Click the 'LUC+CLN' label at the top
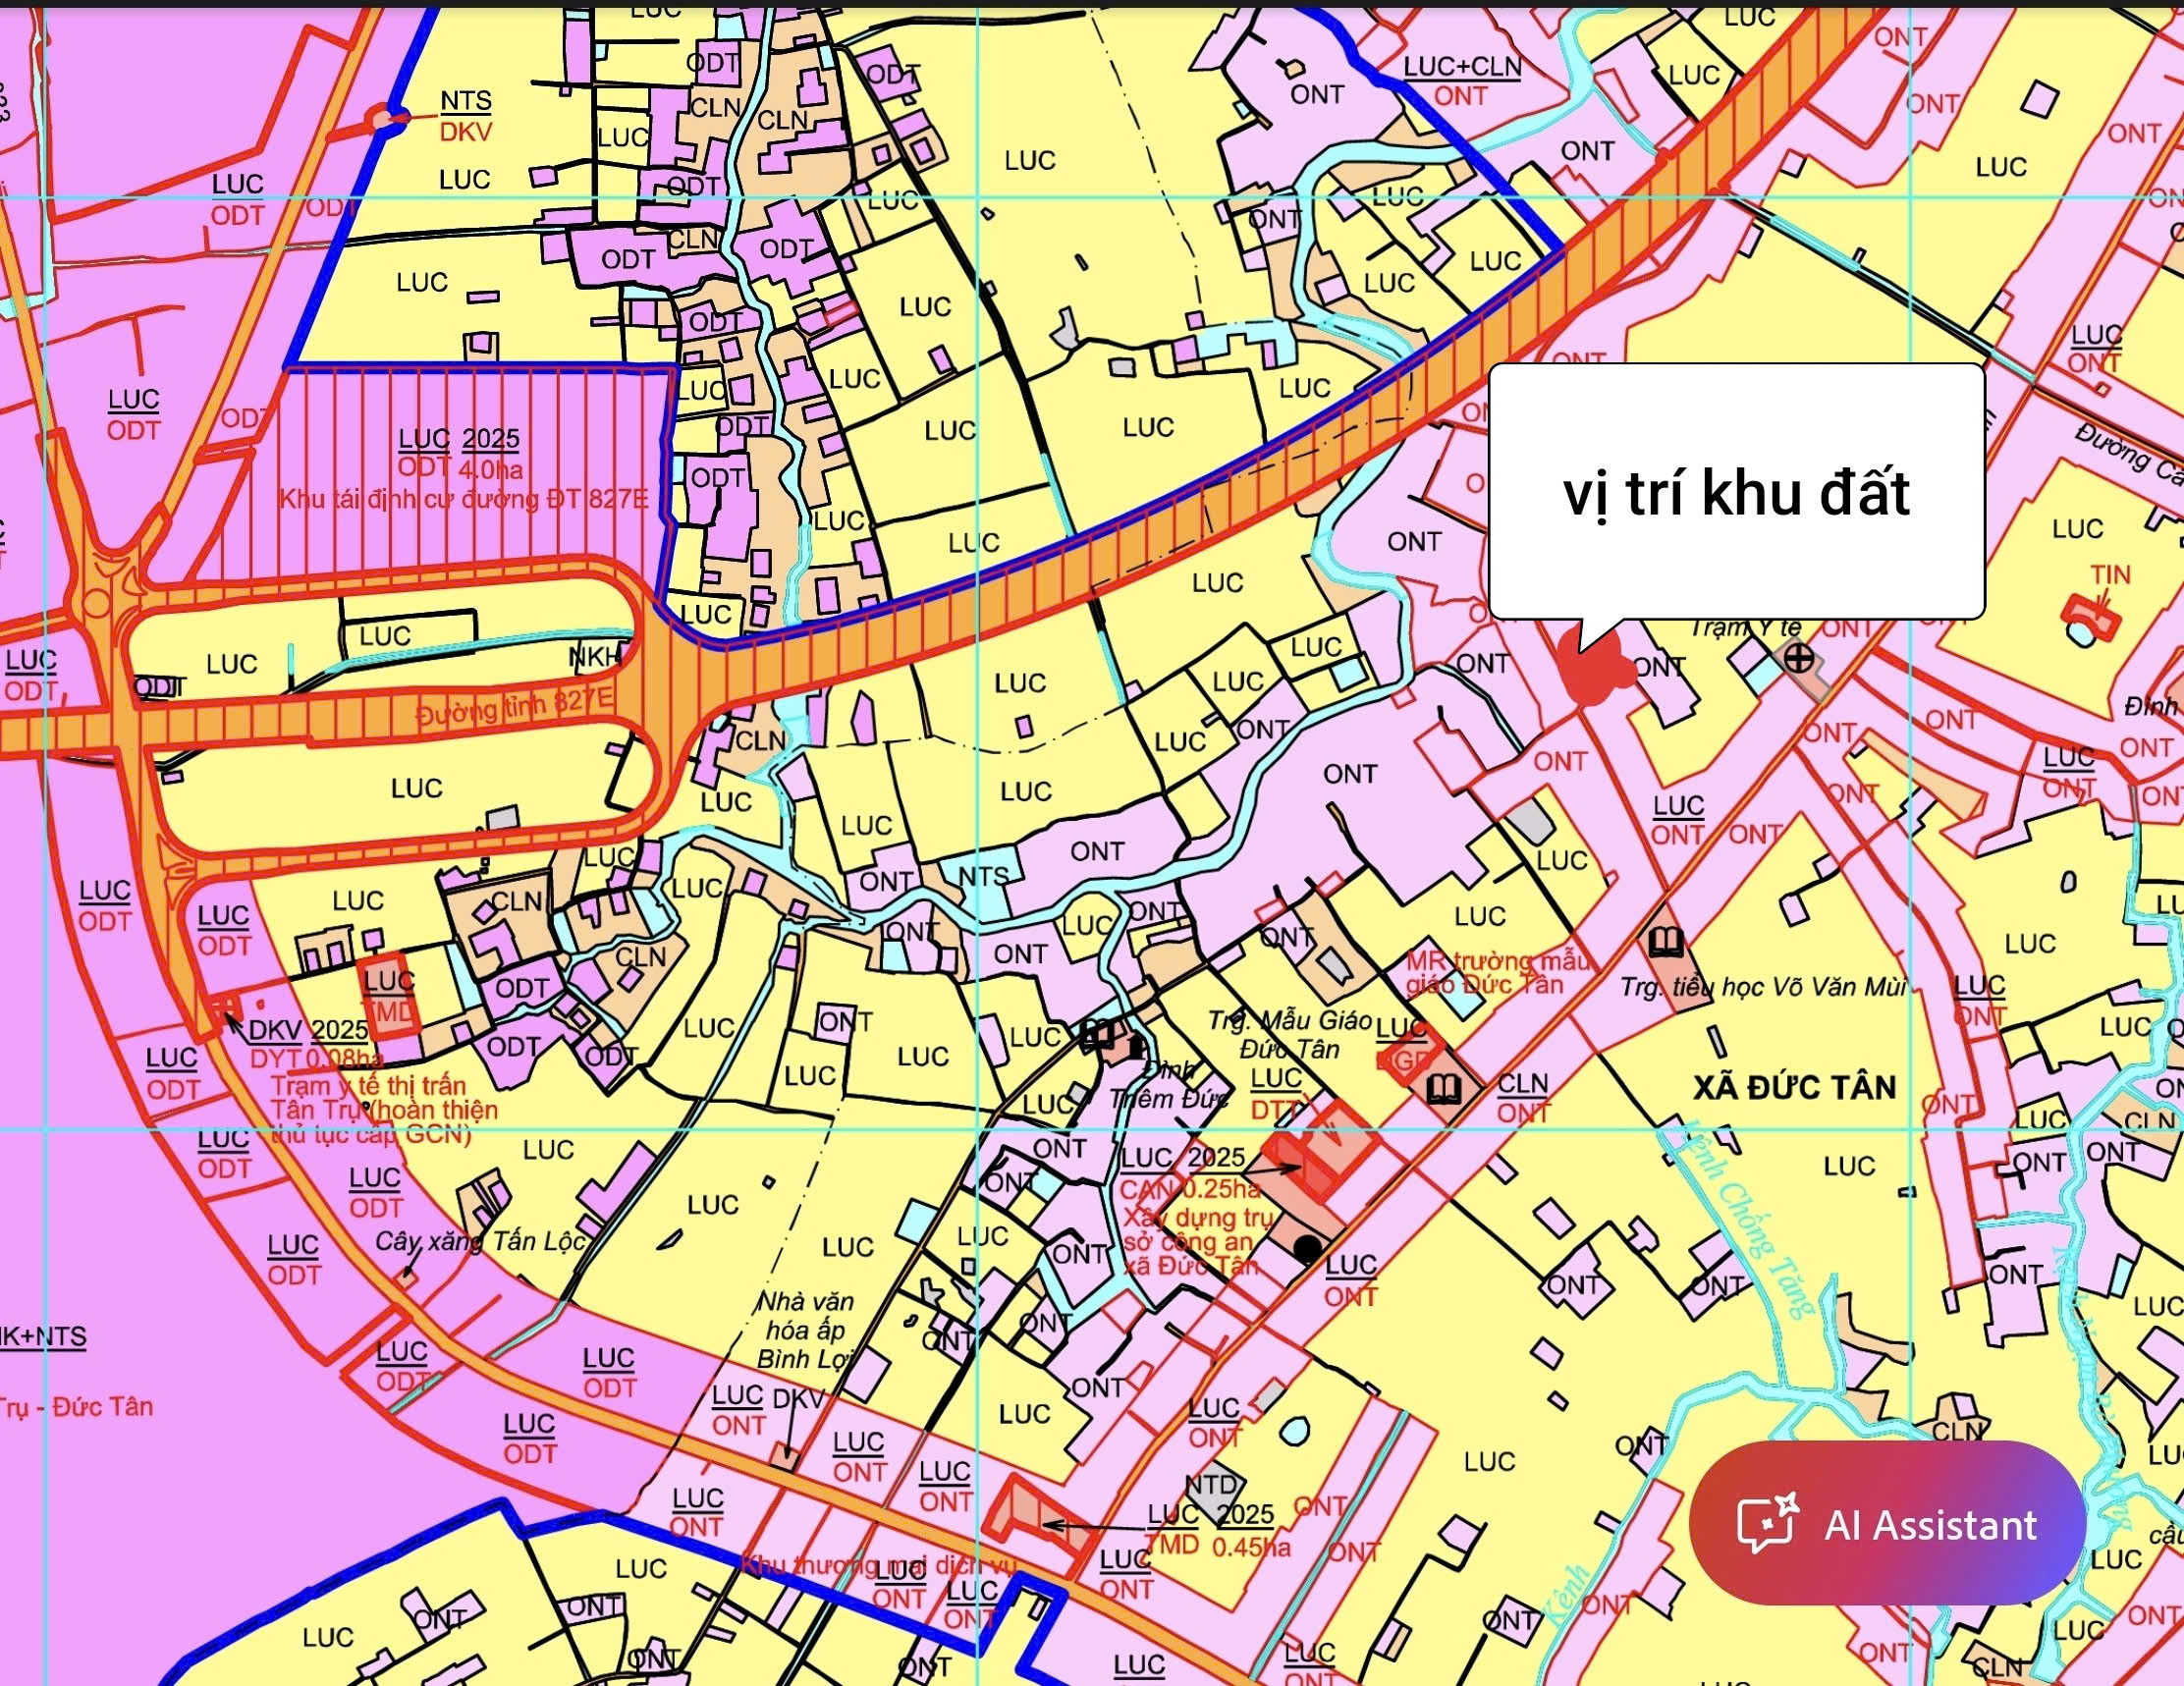The width and height of the screenshot is (2184, 1686). click(x=1462, y=66)
